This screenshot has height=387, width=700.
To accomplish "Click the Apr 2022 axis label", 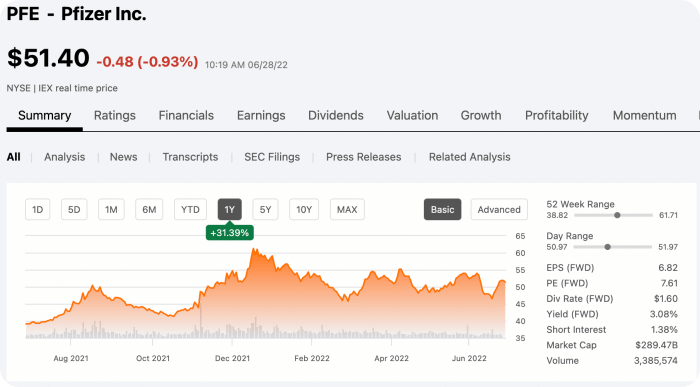I will pos(392,358).
